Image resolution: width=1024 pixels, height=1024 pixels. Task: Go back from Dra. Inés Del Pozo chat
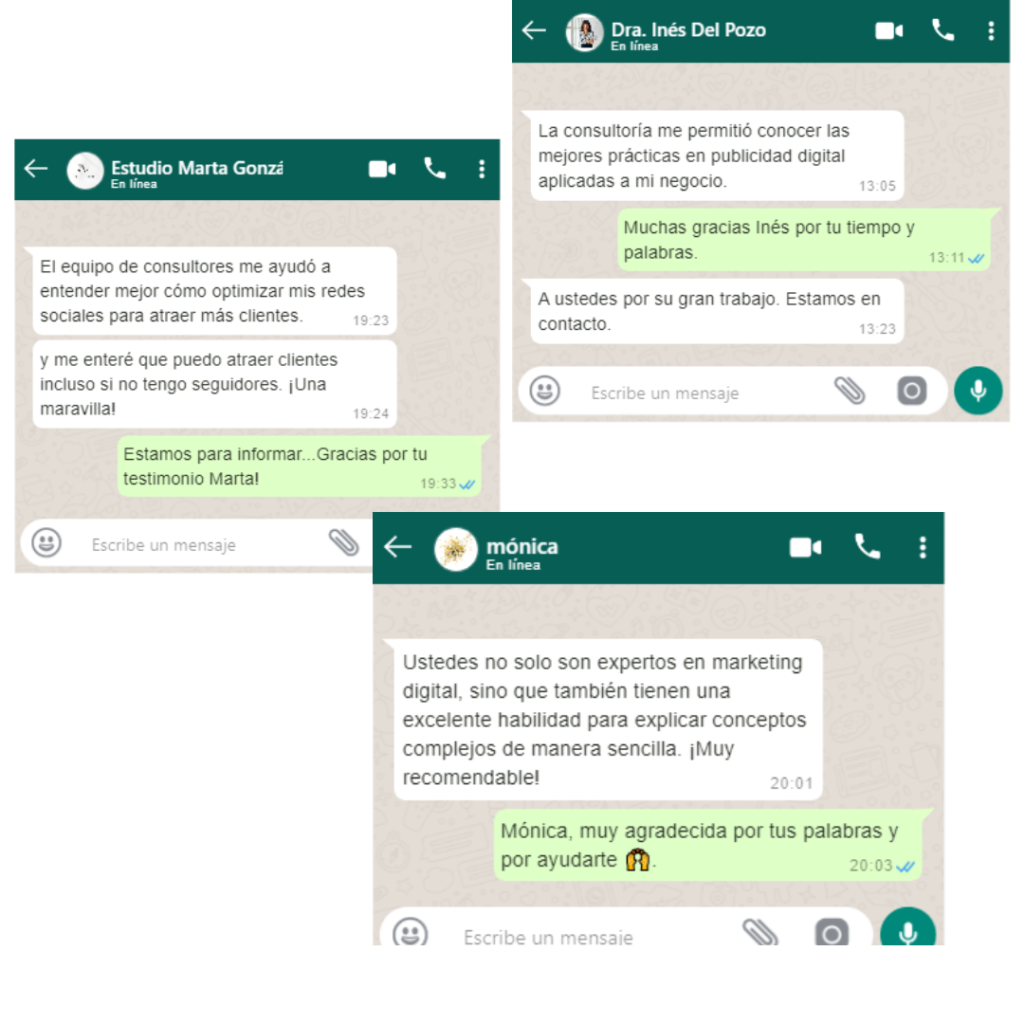point(534,30)
